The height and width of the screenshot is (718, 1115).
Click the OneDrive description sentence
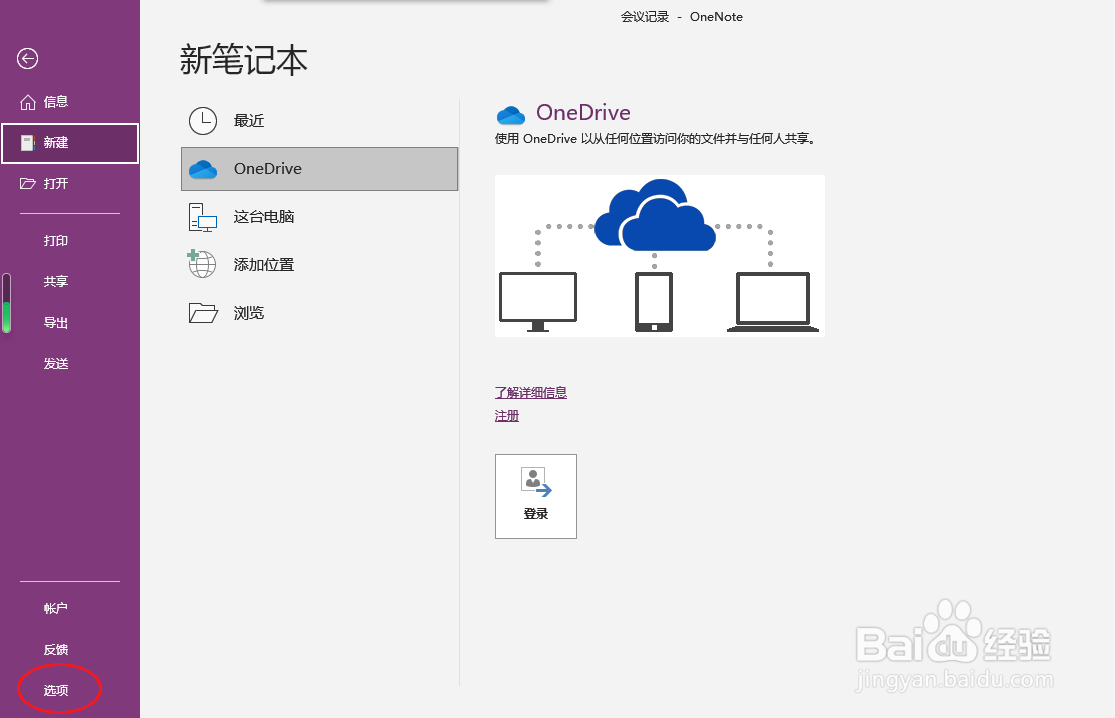tap(655, 139)
